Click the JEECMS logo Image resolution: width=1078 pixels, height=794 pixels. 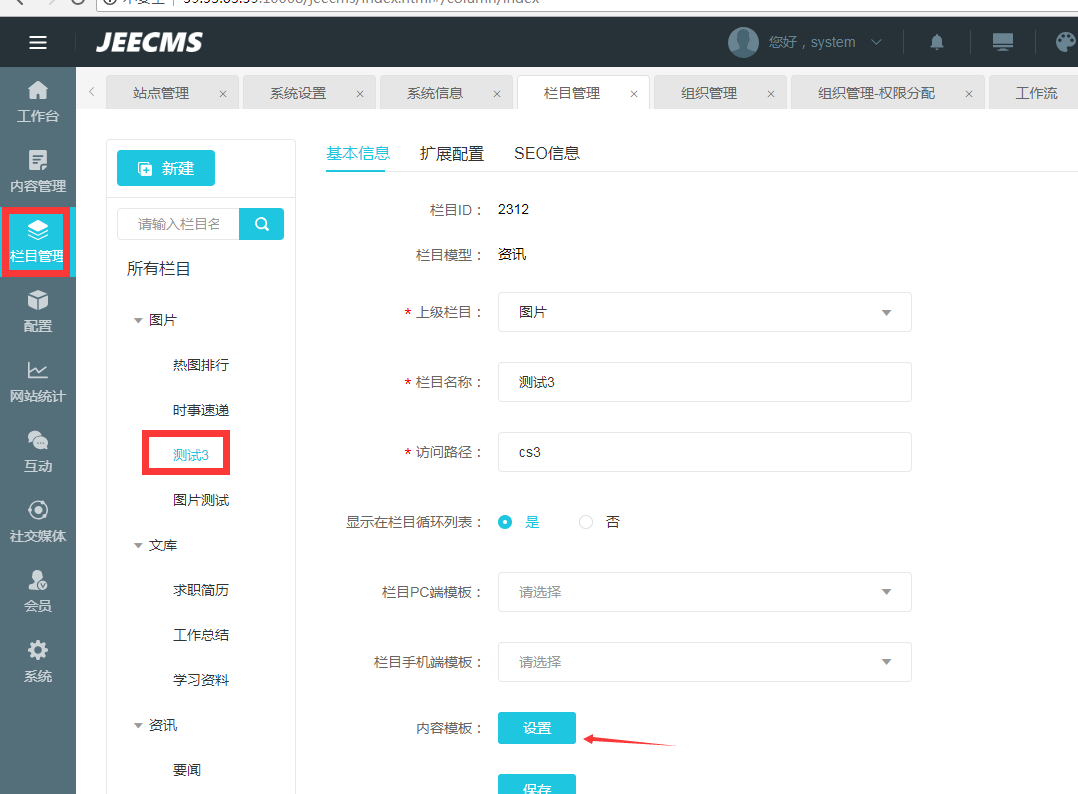[x=149, y=43]
